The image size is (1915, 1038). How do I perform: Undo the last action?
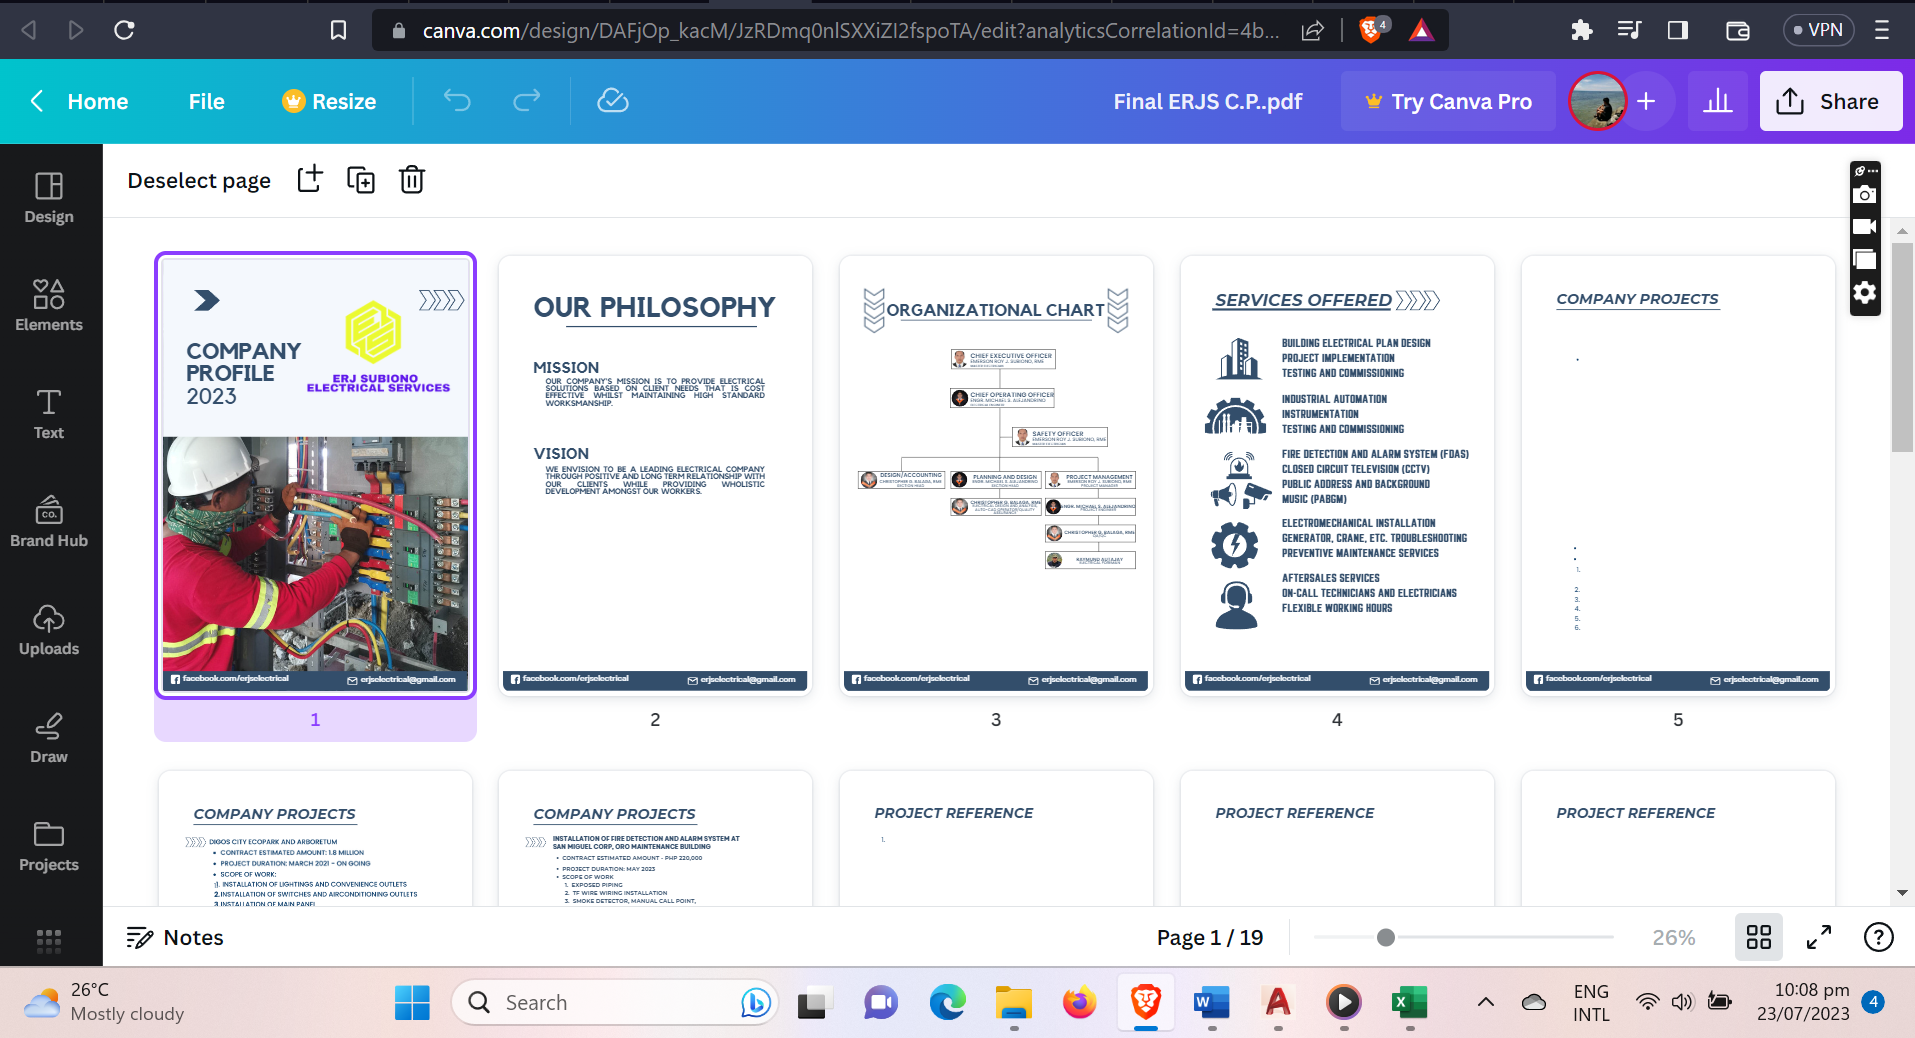tap(457, 101)
